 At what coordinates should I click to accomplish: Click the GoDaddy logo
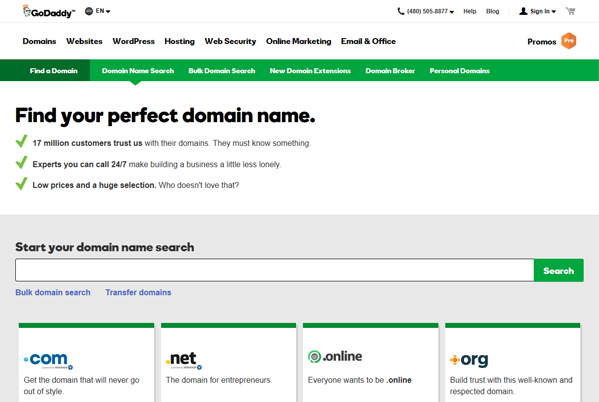(49, 11)
